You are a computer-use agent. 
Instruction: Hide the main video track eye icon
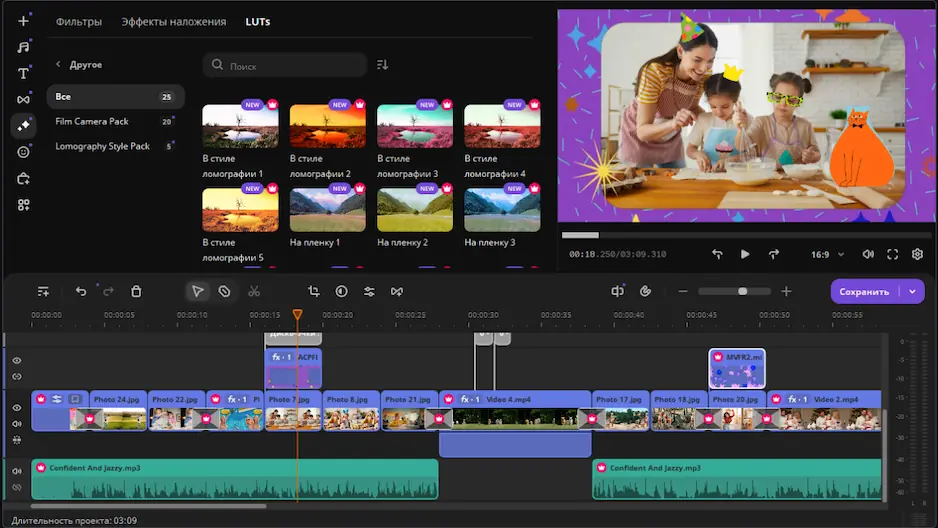click(17, 408)
